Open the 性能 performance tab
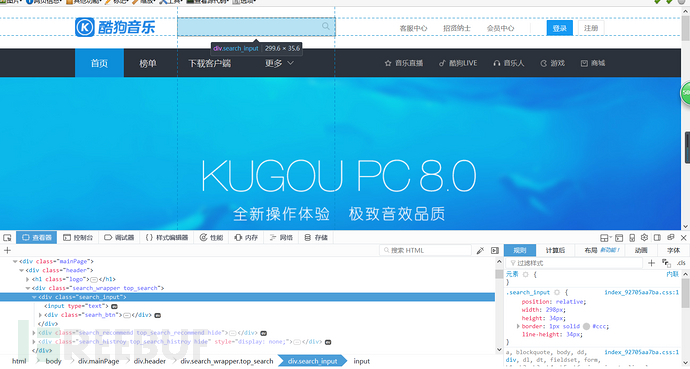Viewport: 690px width, 369px height. click(x=211, y=237)
